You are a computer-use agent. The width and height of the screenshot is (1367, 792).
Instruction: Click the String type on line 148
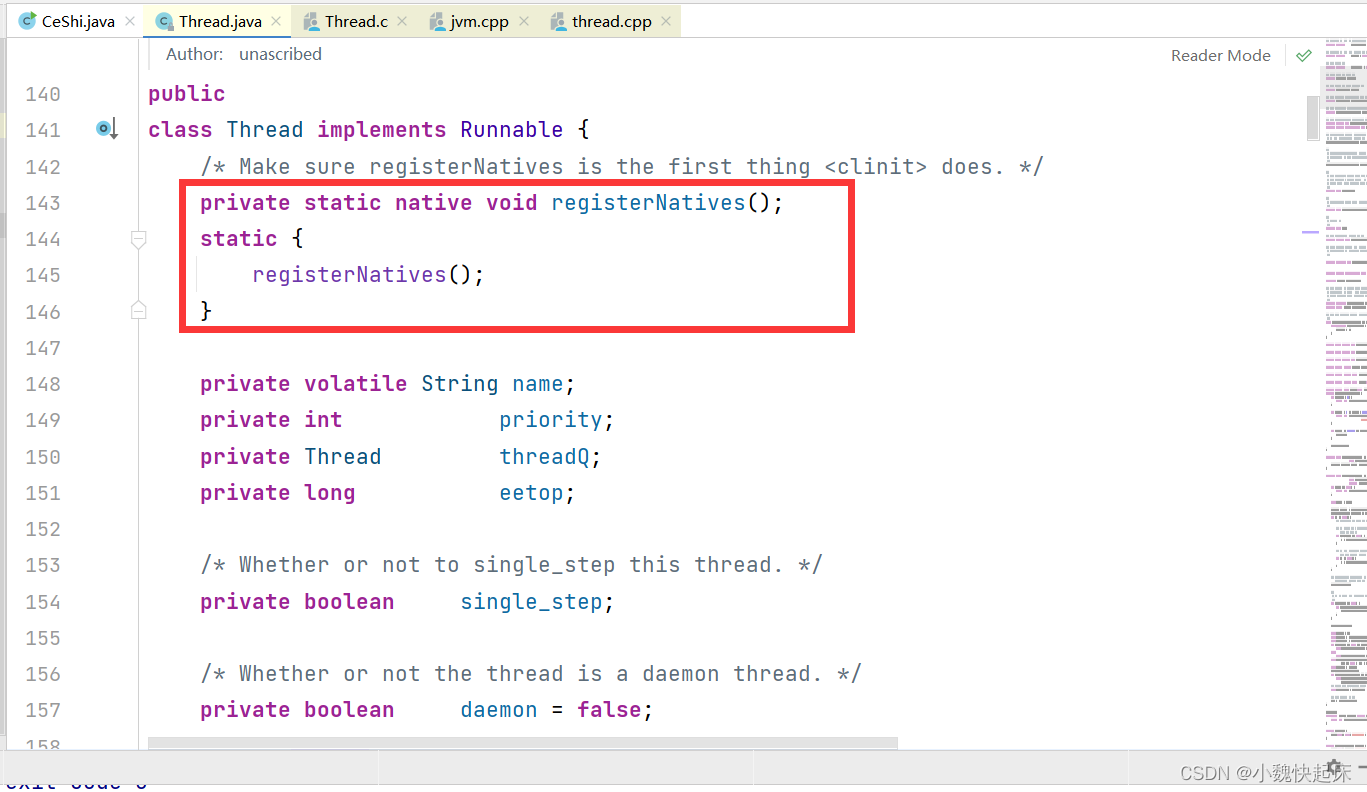point(460,384)
